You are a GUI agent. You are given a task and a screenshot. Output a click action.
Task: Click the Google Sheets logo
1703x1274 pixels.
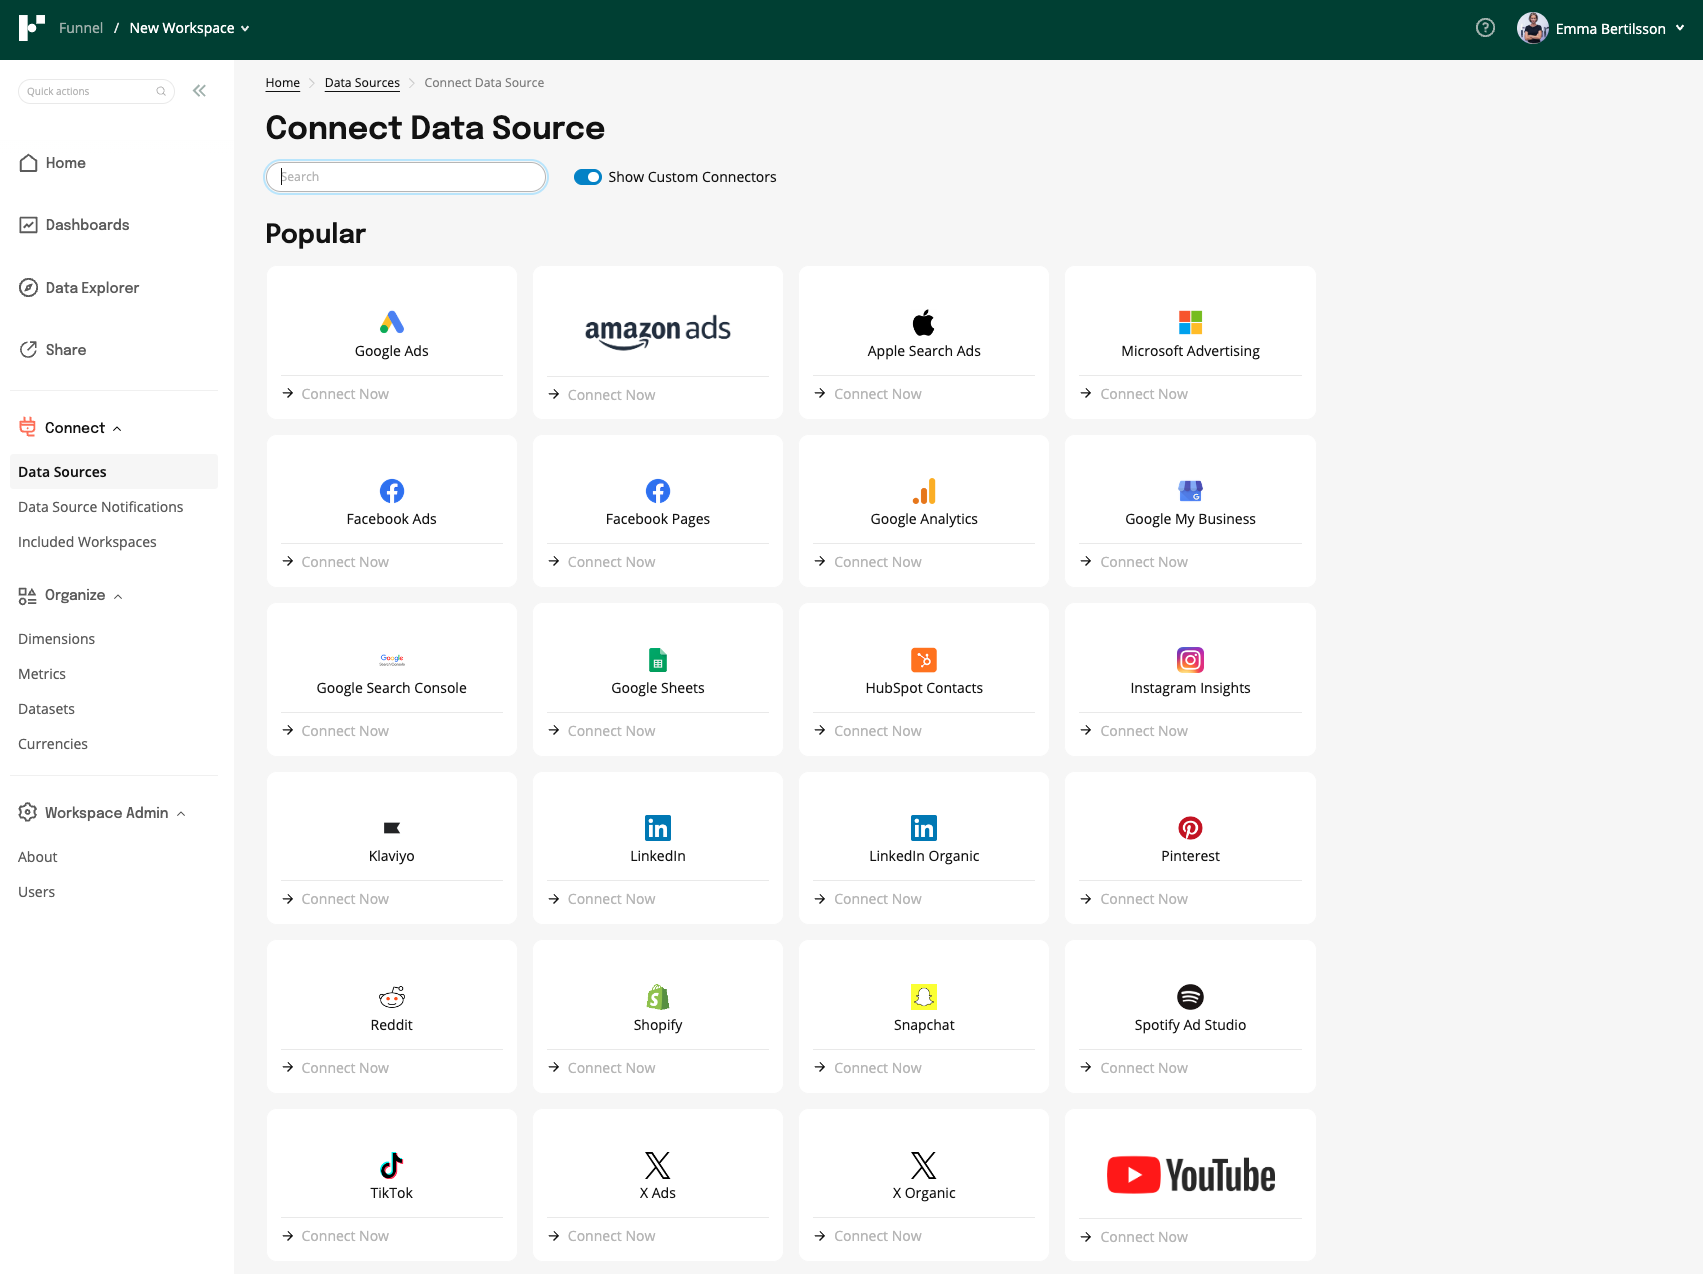[658, 660]
